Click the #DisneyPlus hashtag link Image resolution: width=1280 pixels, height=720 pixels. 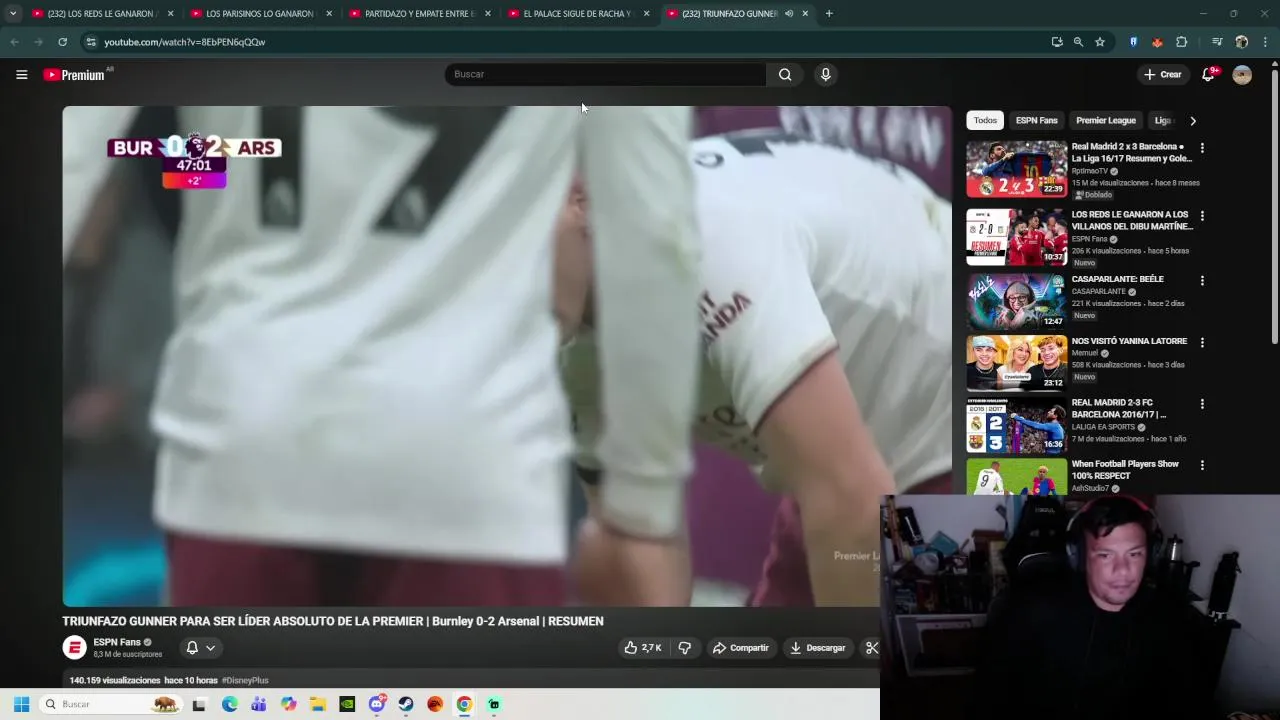tap(245, 680)
